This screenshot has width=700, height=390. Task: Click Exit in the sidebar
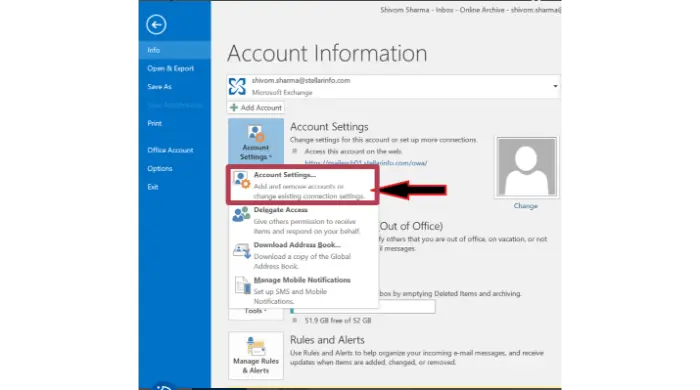pyautogui.click(x=153, y=187)
